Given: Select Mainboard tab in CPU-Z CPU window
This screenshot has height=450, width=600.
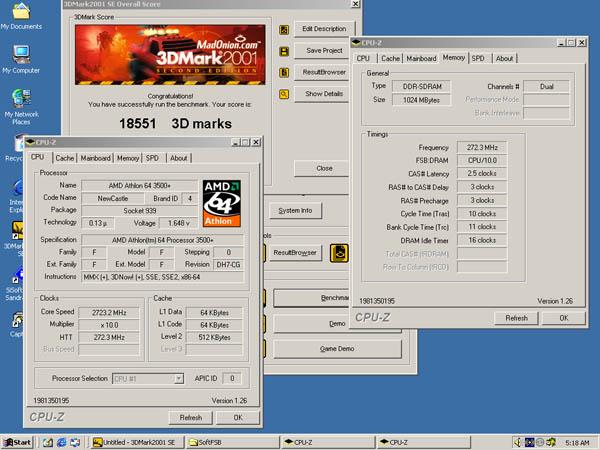Looking at the screenshot, I should [x=96, y=158].
